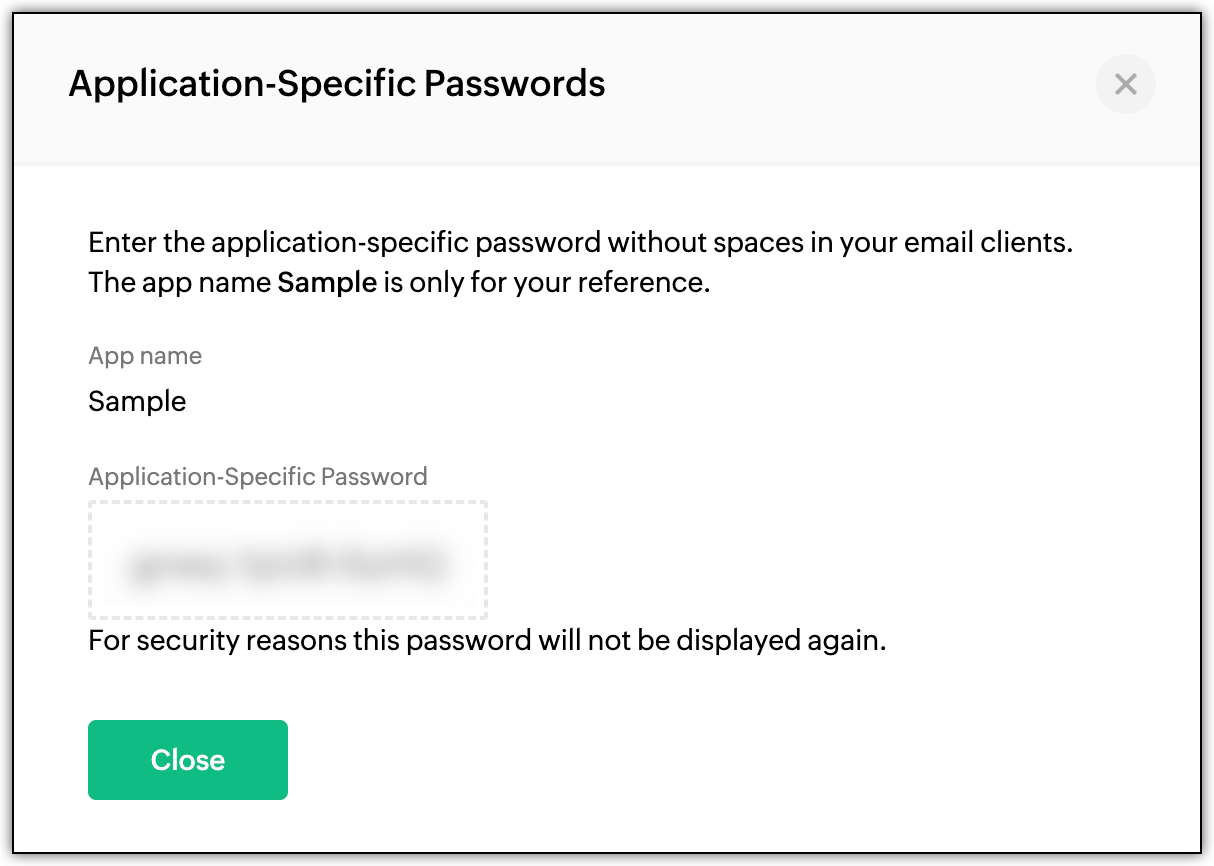This screenshot has height=866, width=1214.
Task: Select the "Sample" value under App name
Action: click(x=137, y=402)
